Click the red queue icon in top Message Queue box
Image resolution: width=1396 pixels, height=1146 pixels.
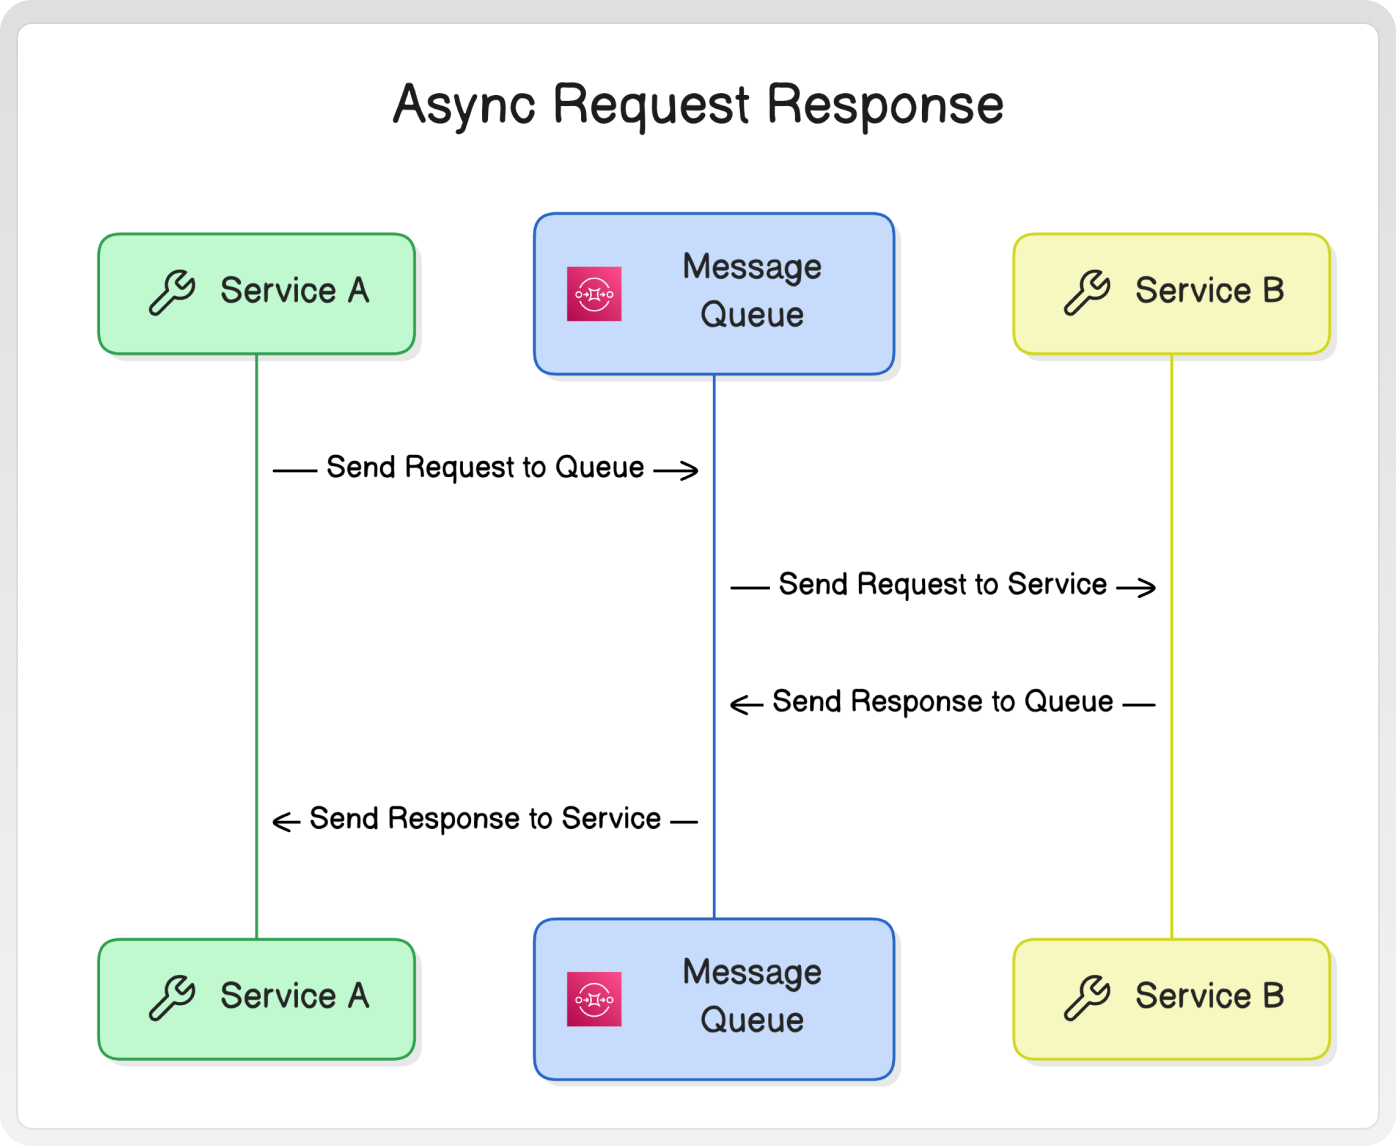tap(594, 294)
